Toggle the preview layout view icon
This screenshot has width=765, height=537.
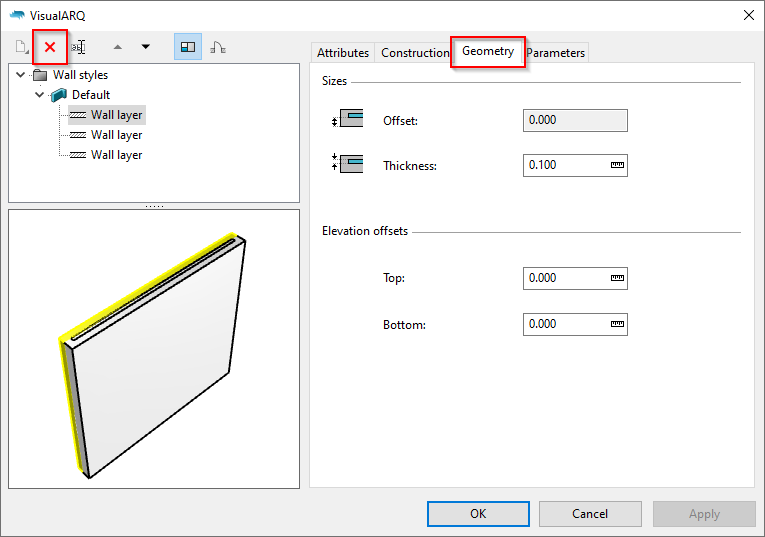(x=188, y=47)
